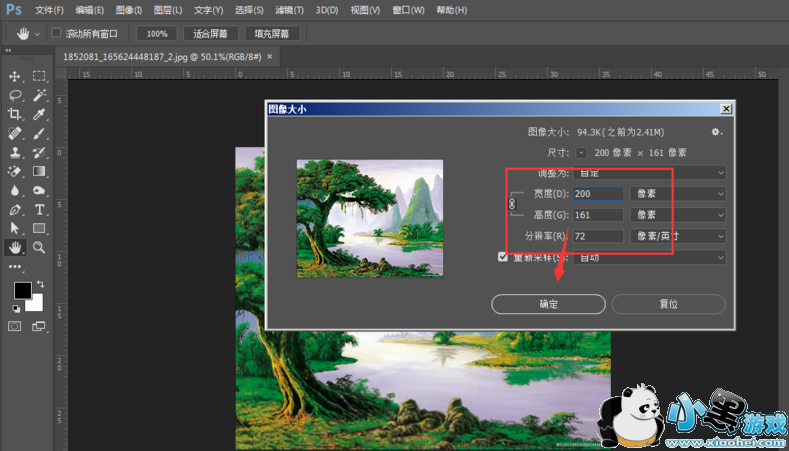
Task: Click the 适合屏幕 button
Action: [x=210, y=34]
